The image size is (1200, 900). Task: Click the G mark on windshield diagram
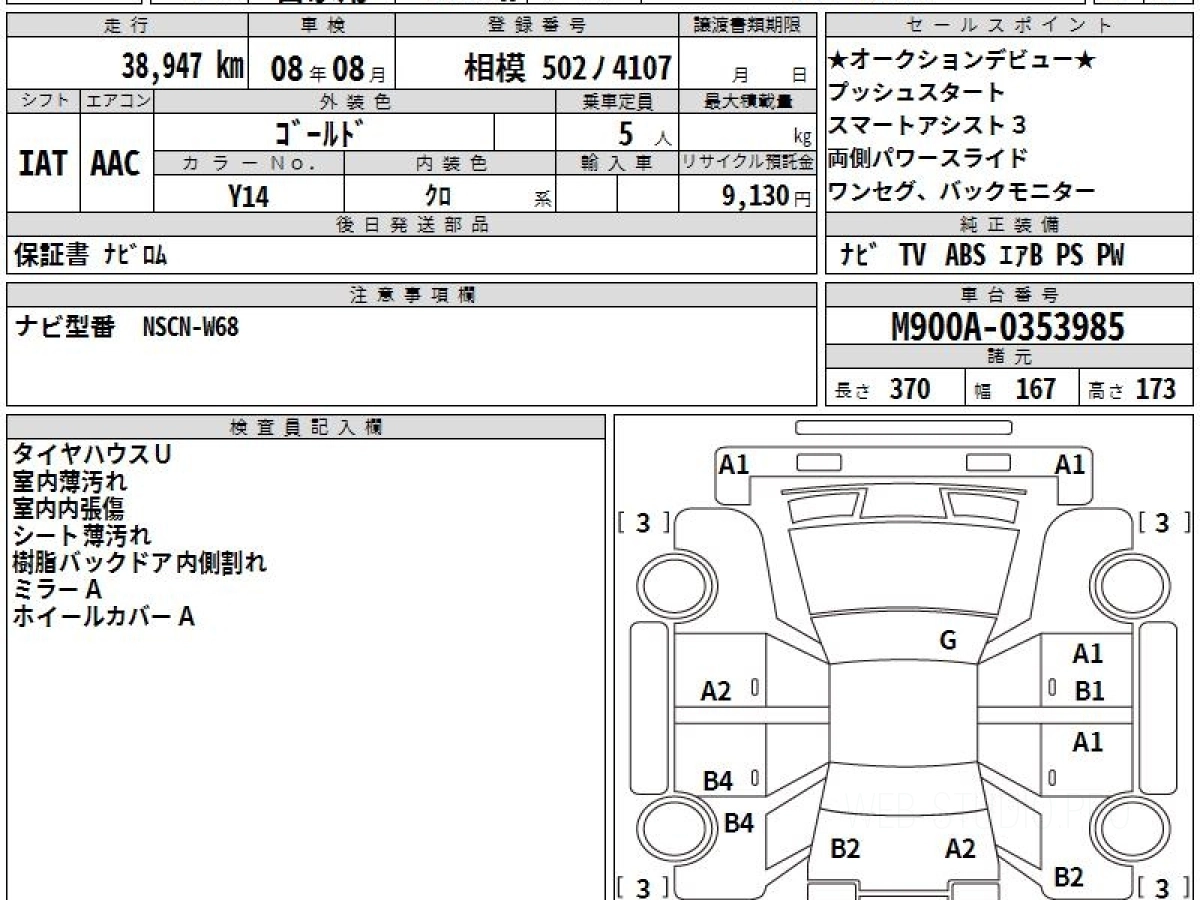pos(948,642)
